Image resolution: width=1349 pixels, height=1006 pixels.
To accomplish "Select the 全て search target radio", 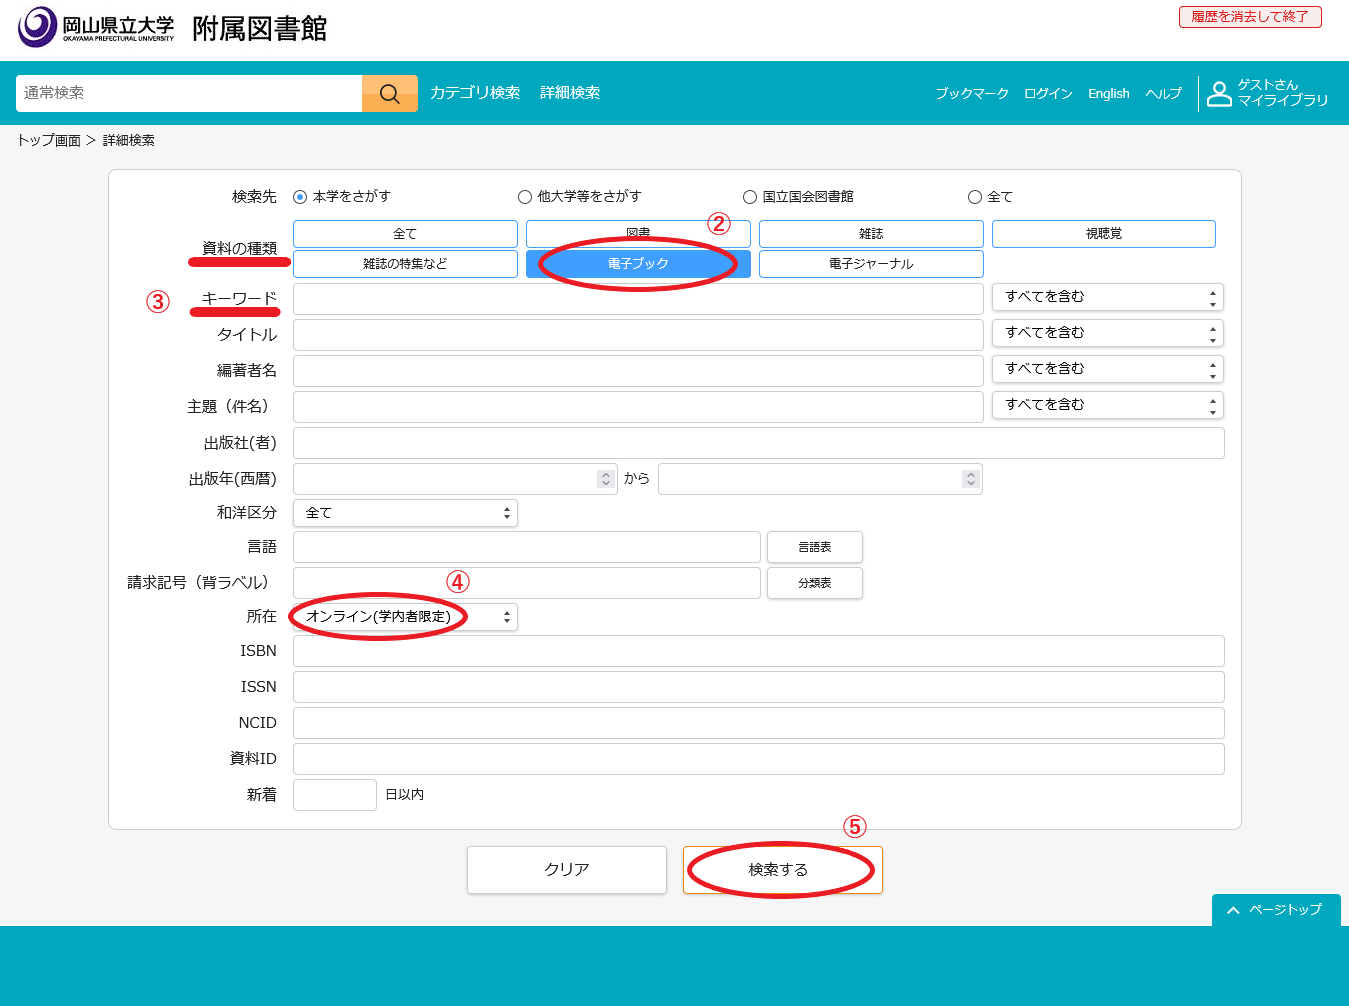I will [x=975, y=197].
